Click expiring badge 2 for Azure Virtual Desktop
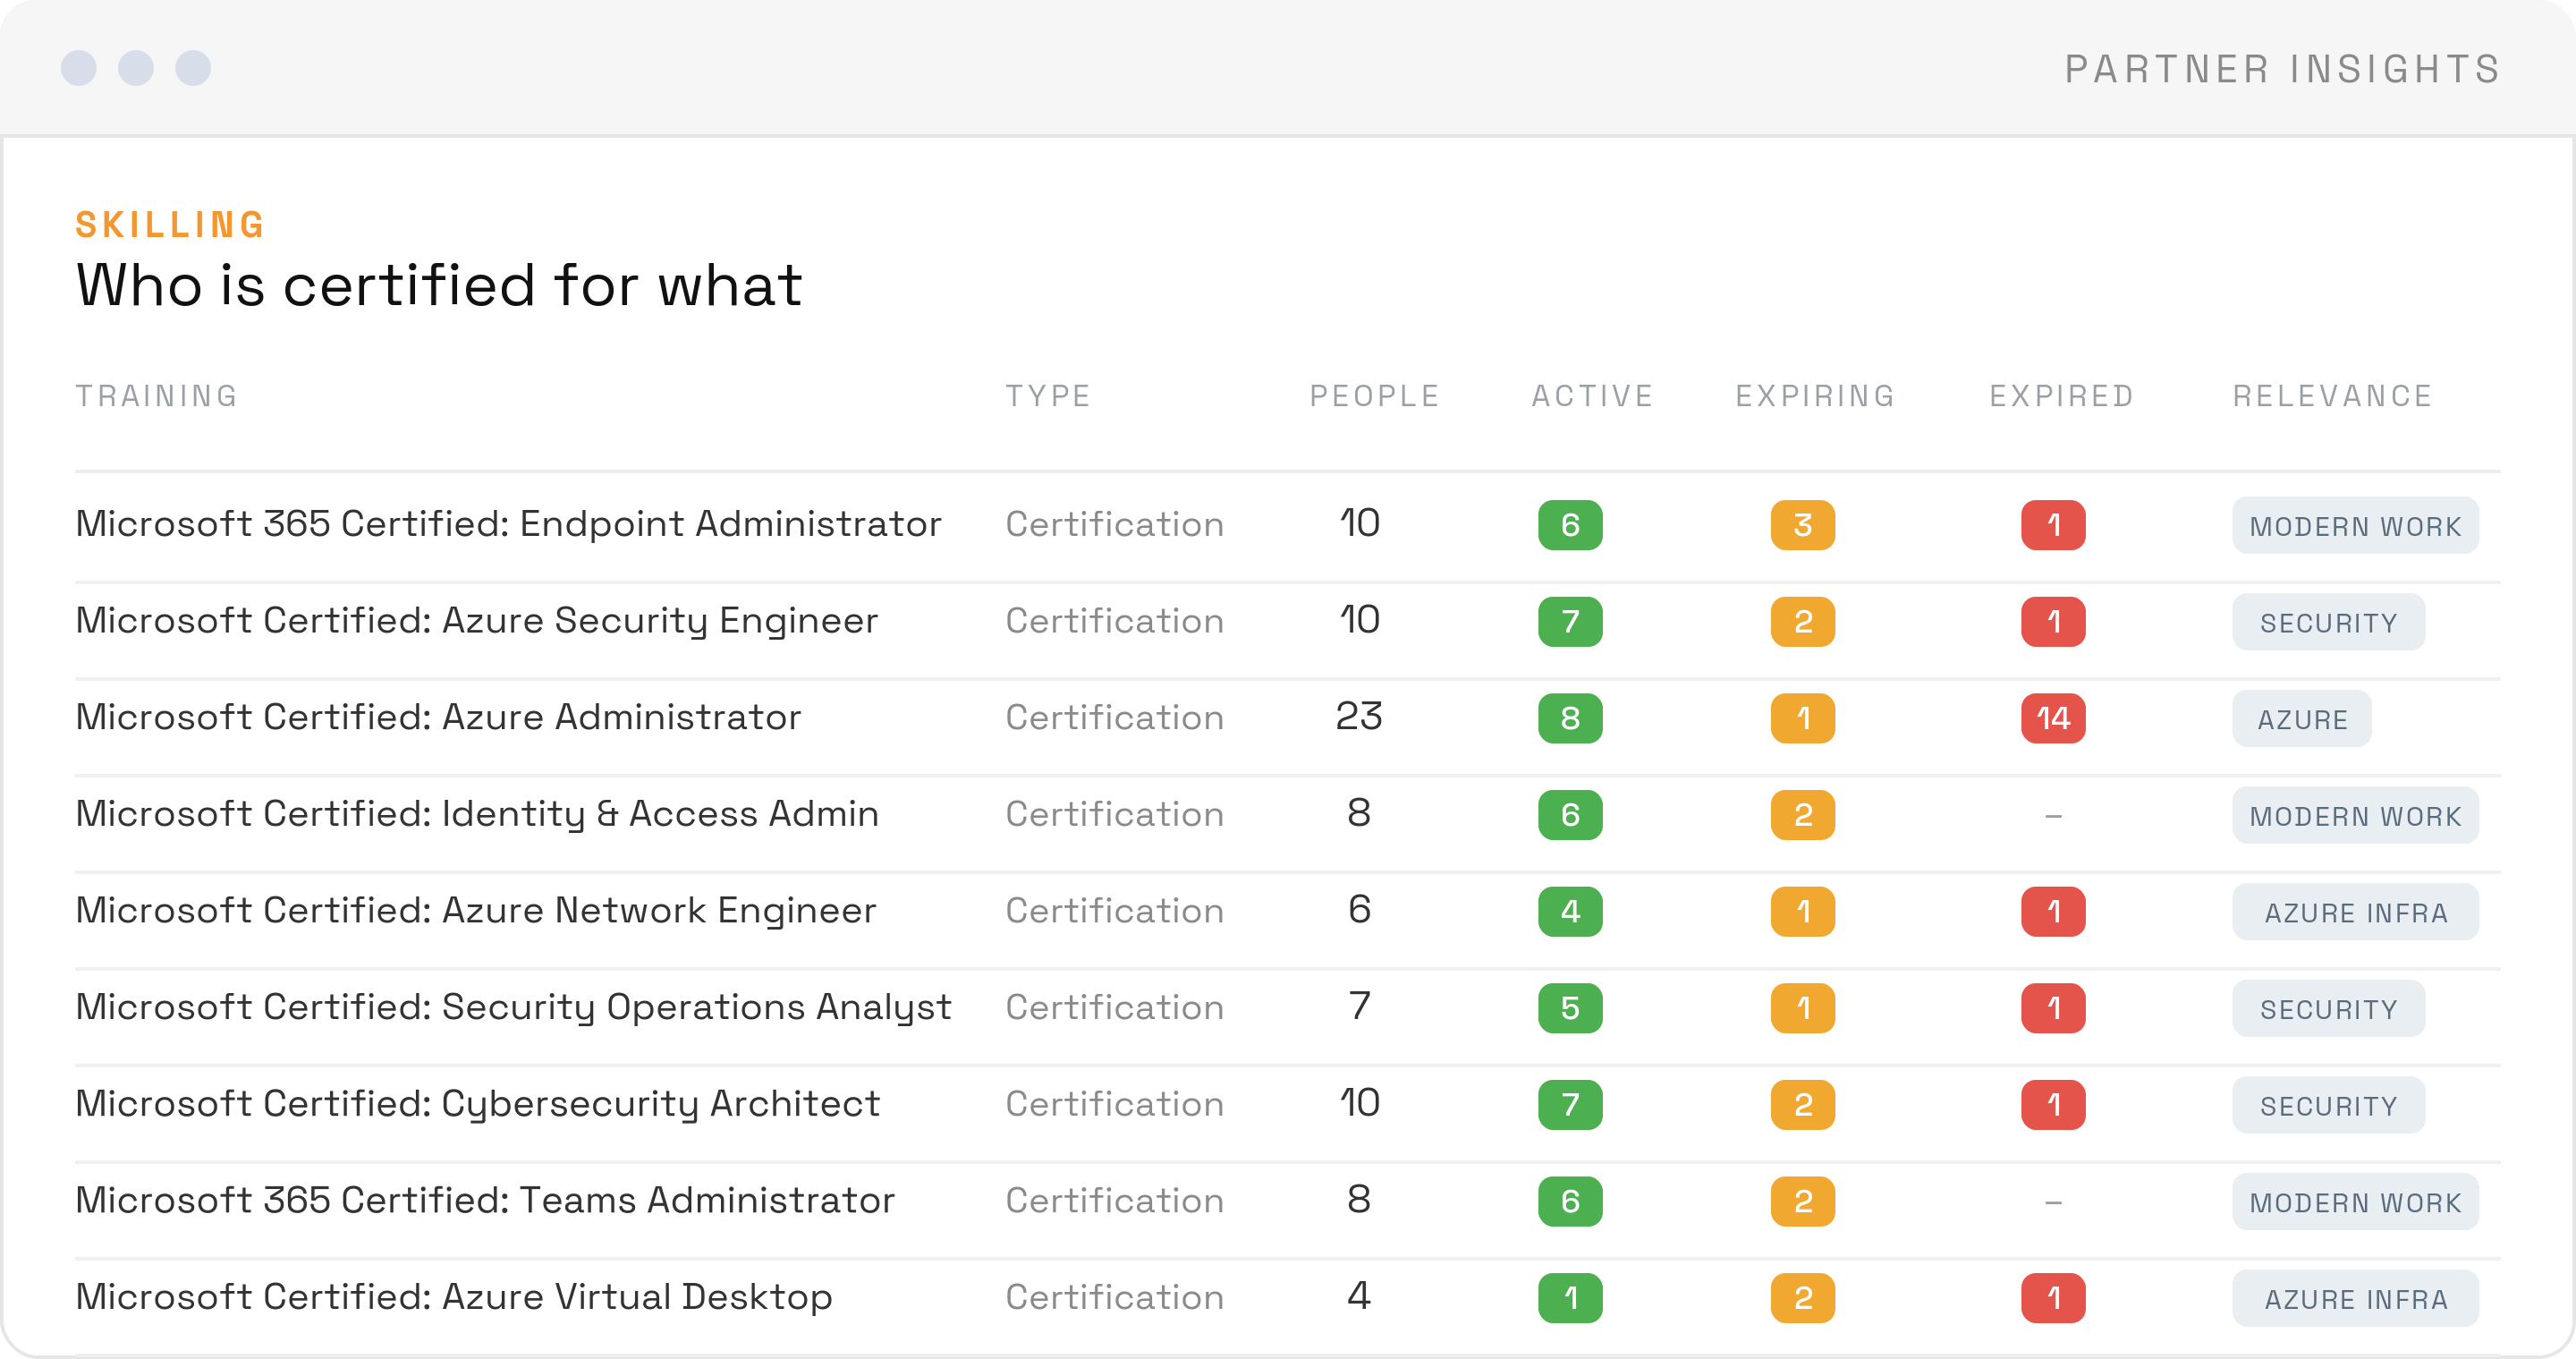2576x1359 pixels. coord(1803,1298)
